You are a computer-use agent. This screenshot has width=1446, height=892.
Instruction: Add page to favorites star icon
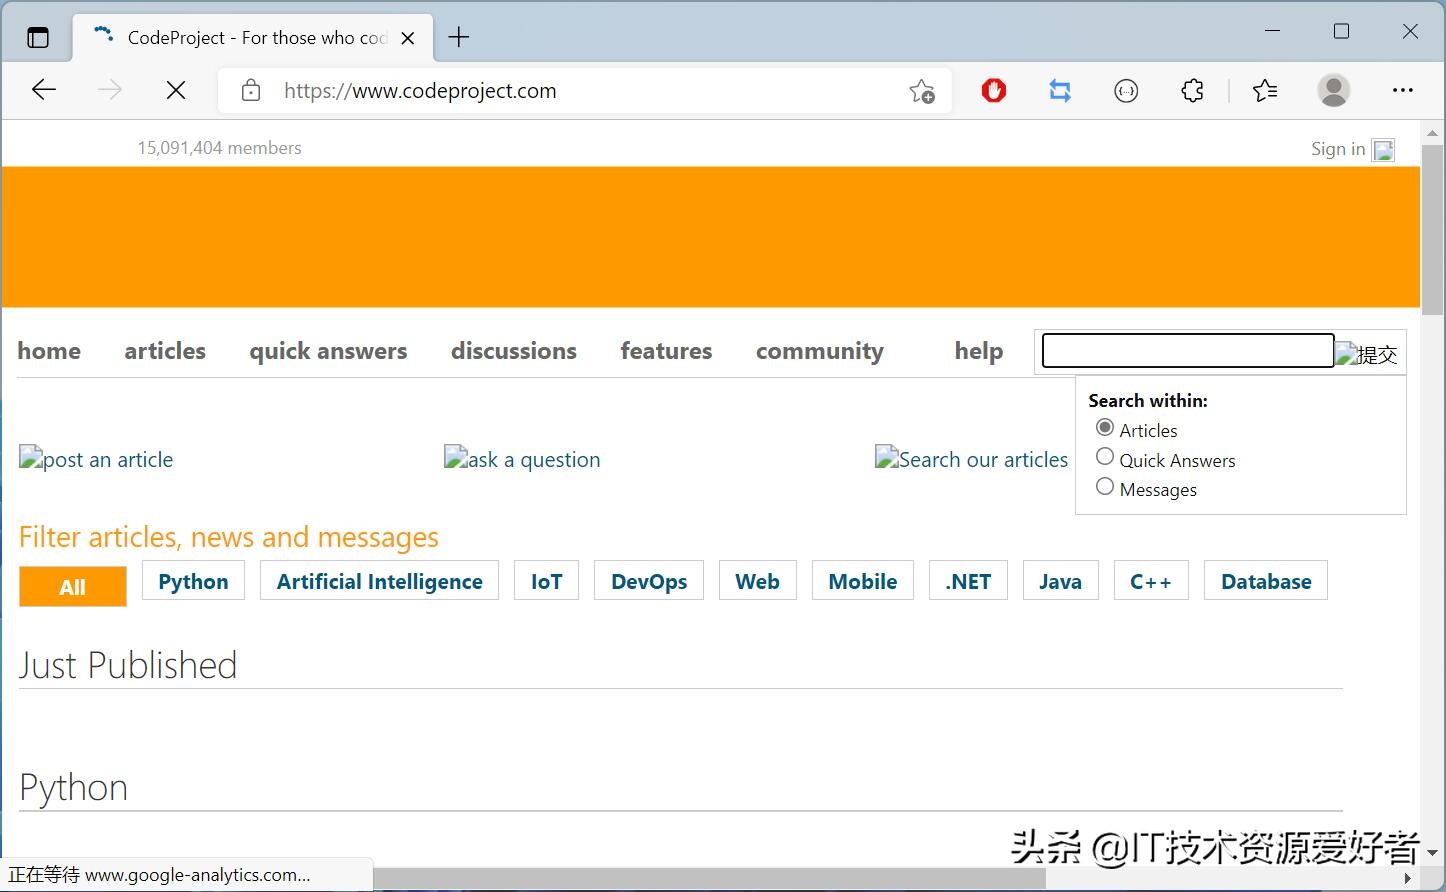tap(921, 91)
